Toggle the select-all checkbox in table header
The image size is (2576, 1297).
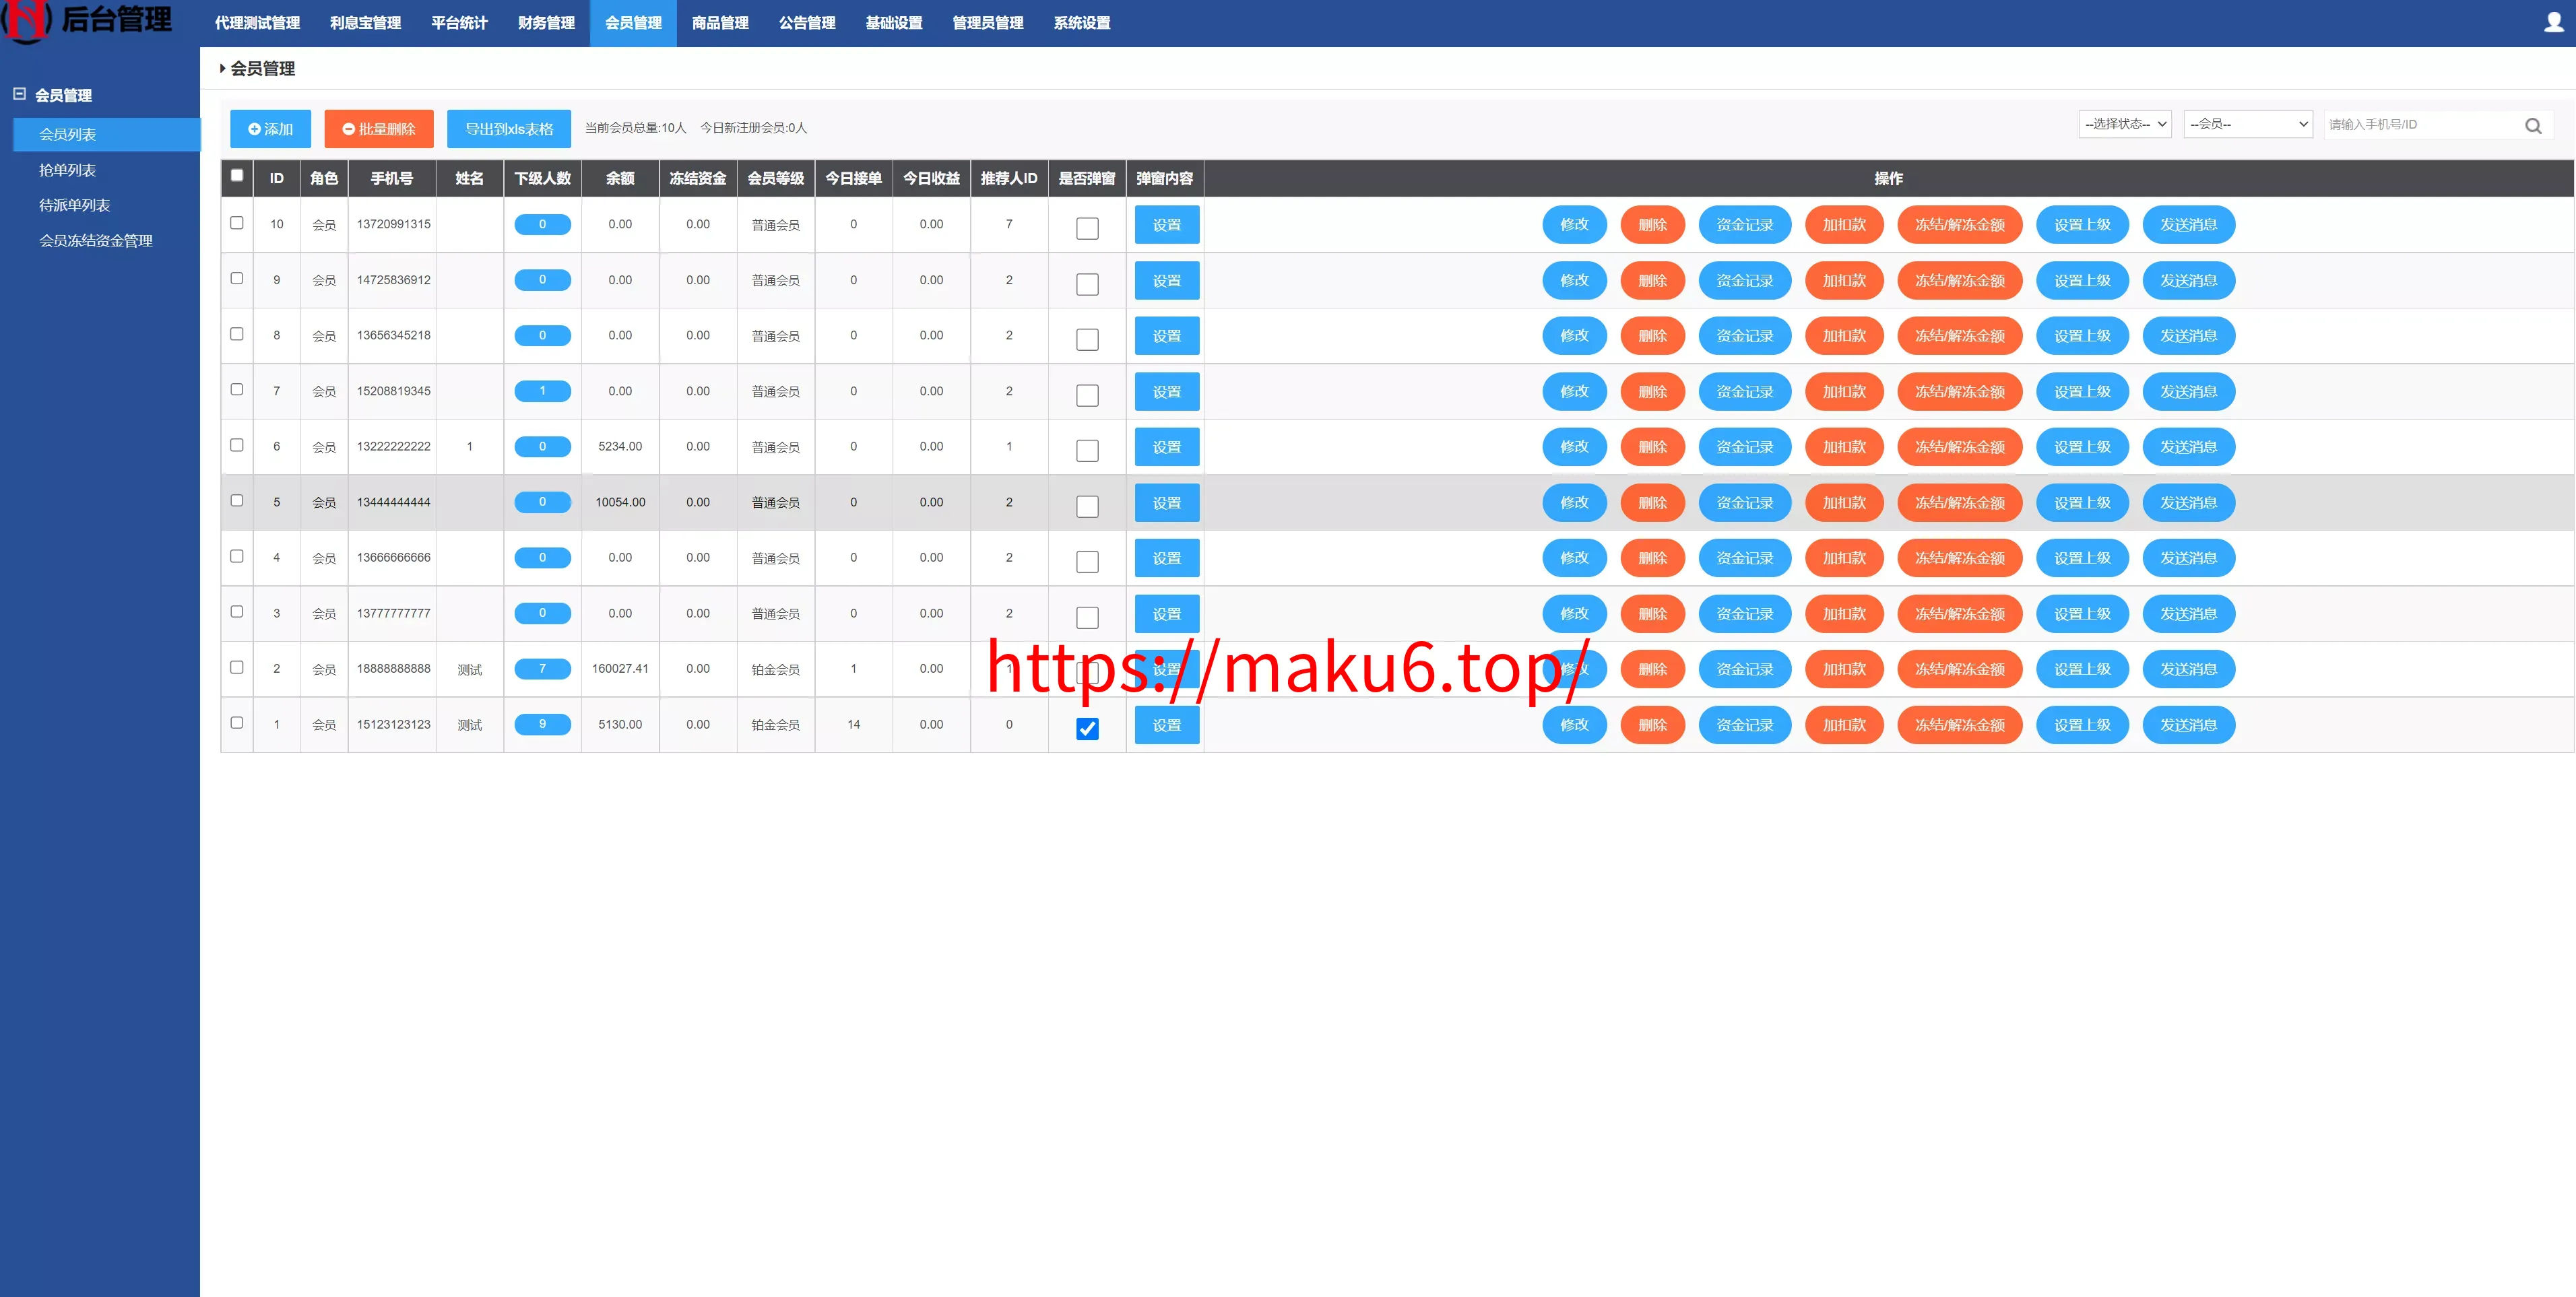237,175
